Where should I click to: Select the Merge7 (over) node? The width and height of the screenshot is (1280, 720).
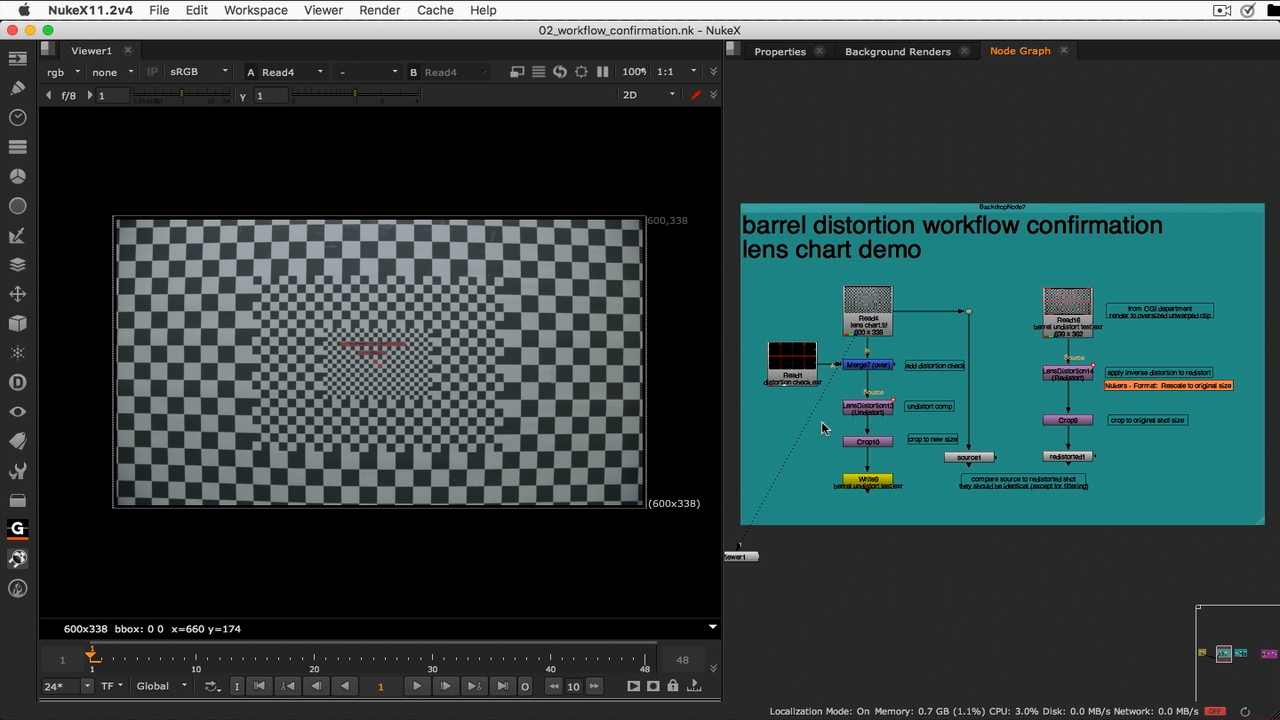(868, 365)
